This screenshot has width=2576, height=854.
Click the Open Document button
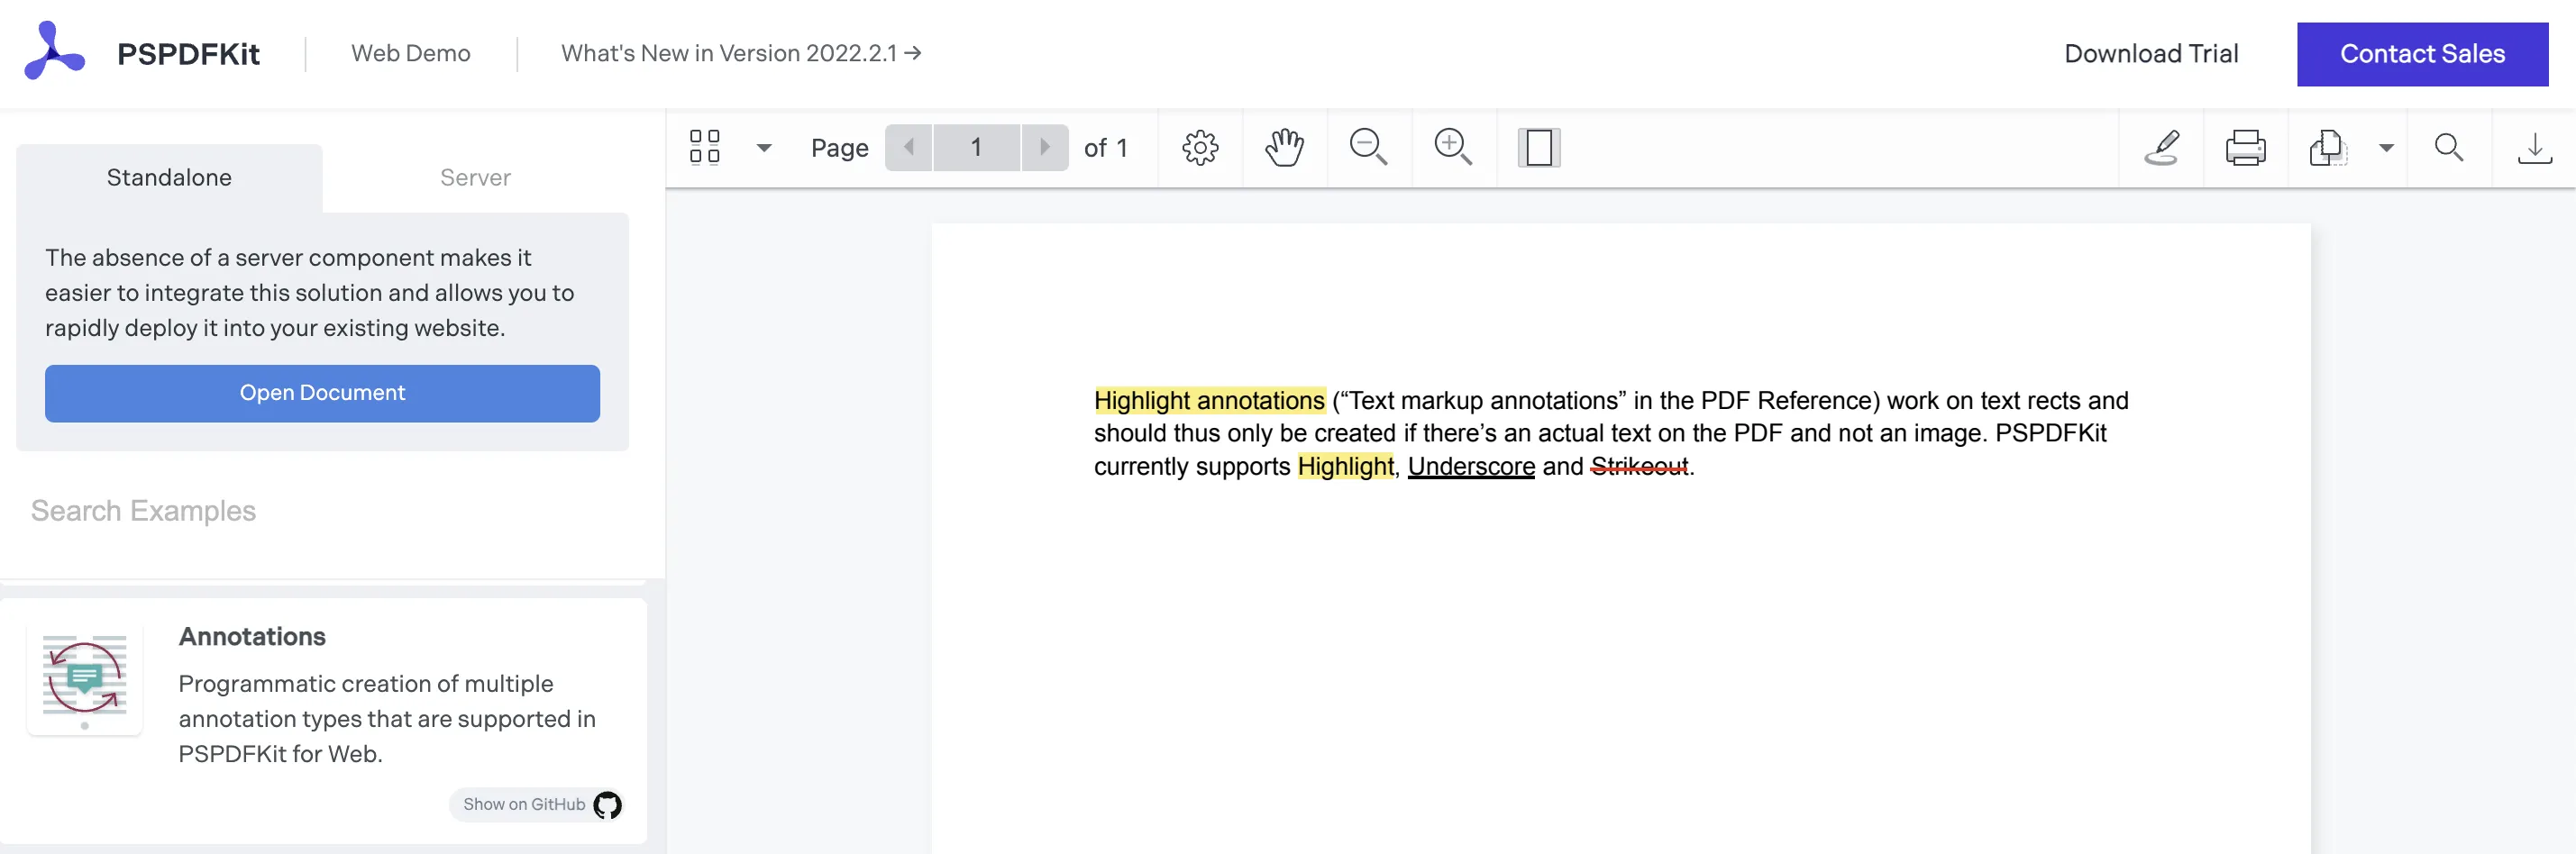pyautogui.click(x=322, y=393)
